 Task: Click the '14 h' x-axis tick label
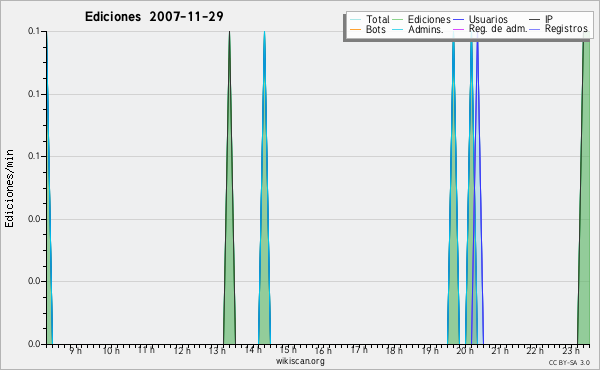point(253,350)
